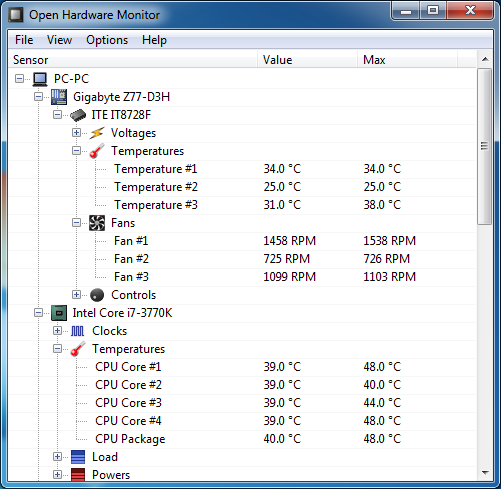Image resolution: width=501 pixels, height=489 pixels.
Task: Click the Clocks waveform icon
Action: tap(78, 331)
